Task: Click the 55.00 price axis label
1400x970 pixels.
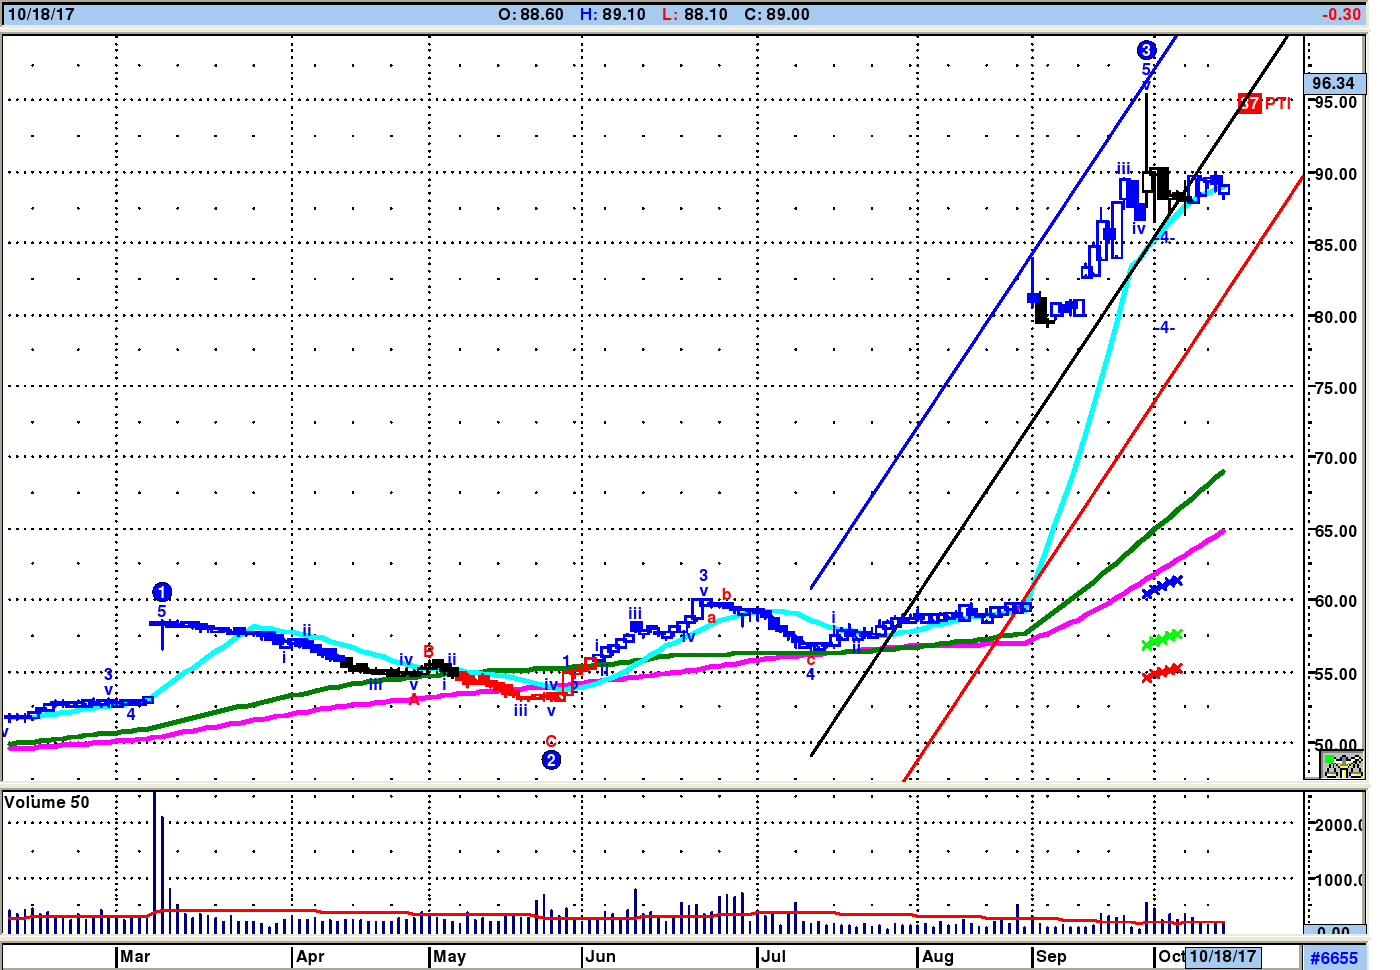Action: click(x=1335, y=674)
